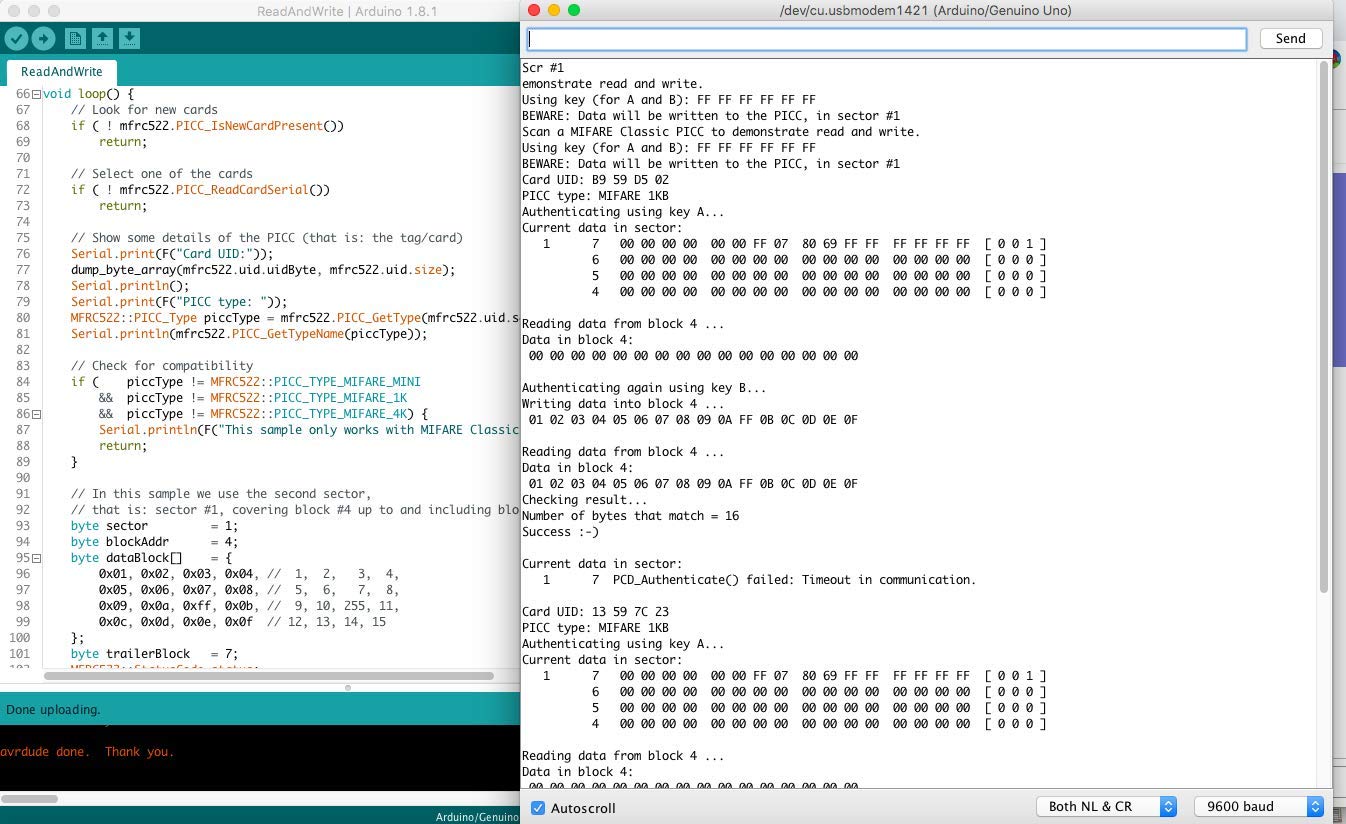Click the console horizontal scrollbar thumb
This screenshot has width=1346, height=824.
pyautogui.click(x=29, y=798)
